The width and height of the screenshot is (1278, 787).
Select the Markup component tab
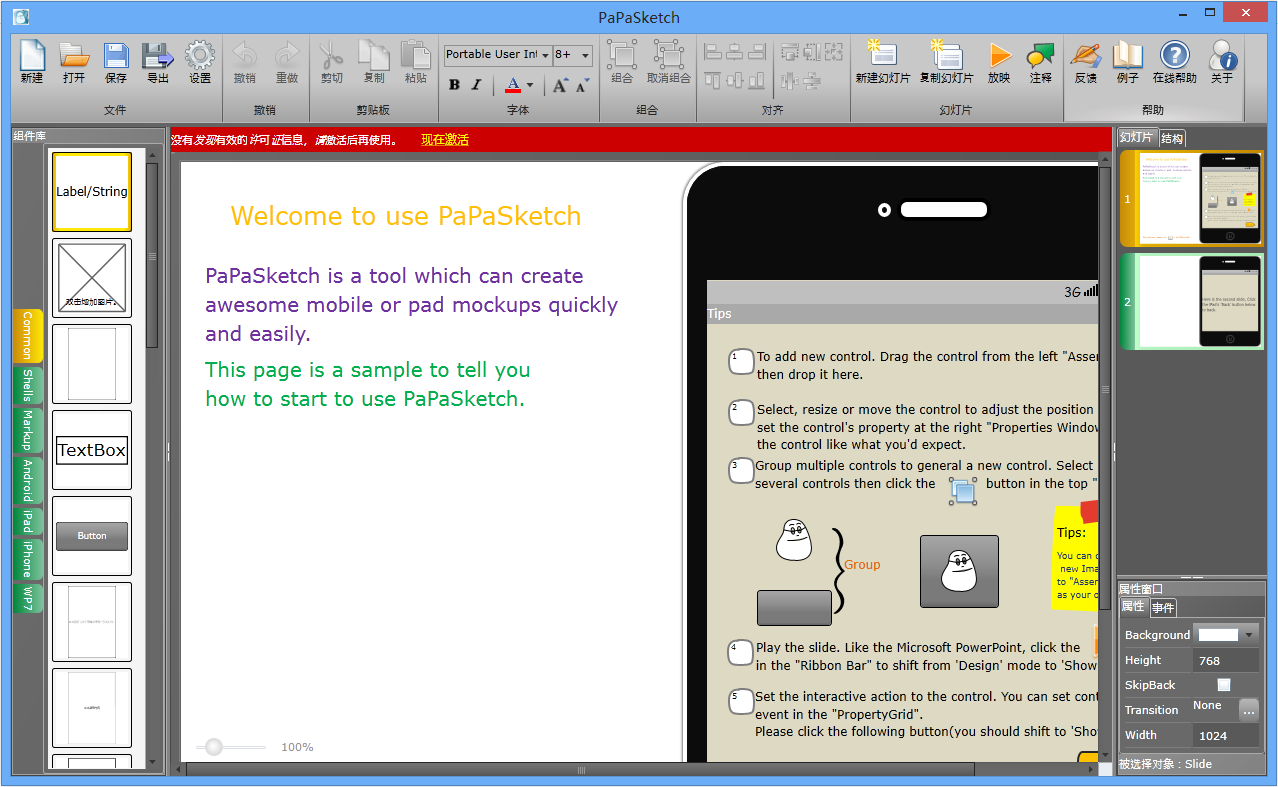pyautogui.click(x=27, y=431)
